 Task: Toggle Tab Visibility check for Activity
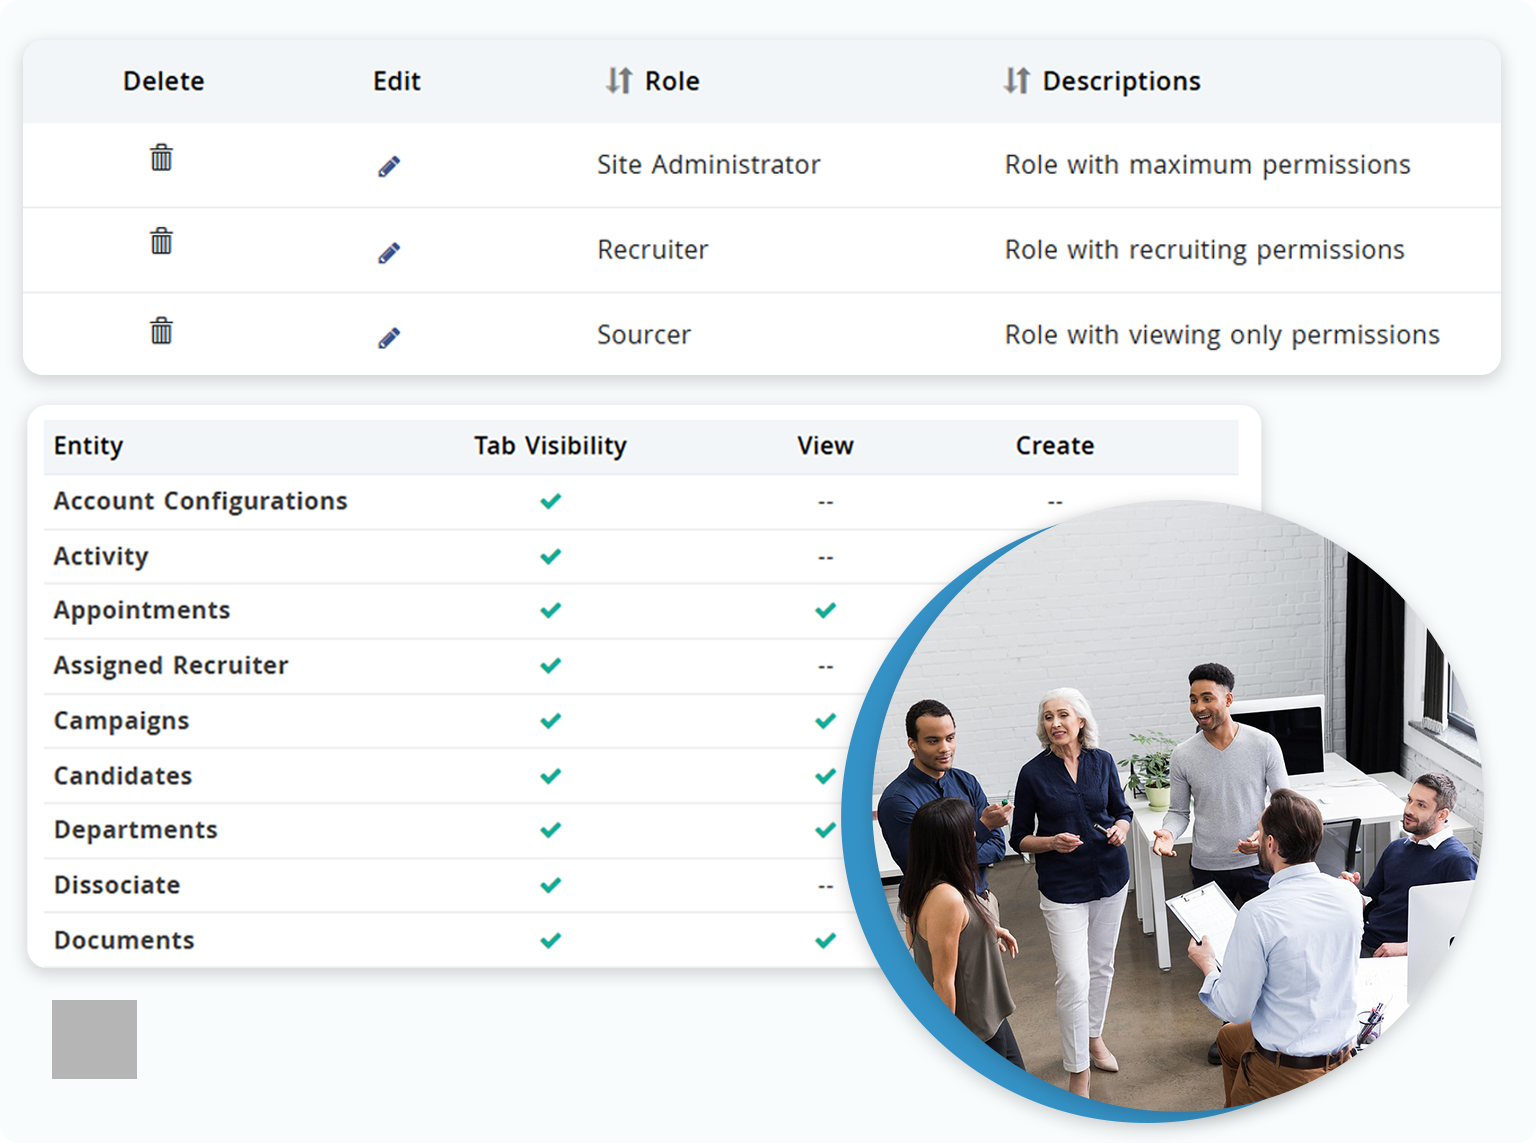[x=551, y=556]
